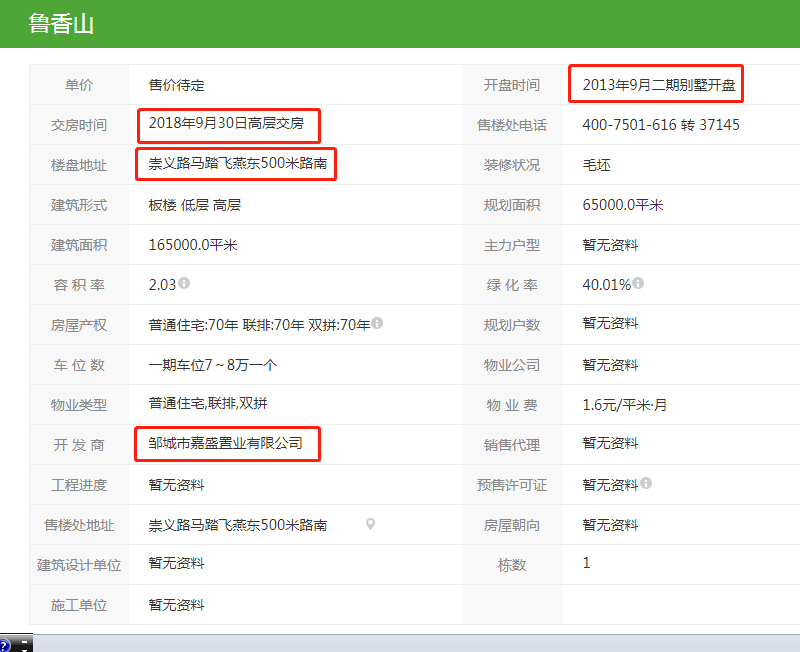
Task: Click the 普通住宅:70年 联排:70年 双拼:70年 text
Action: coord(259,325)
